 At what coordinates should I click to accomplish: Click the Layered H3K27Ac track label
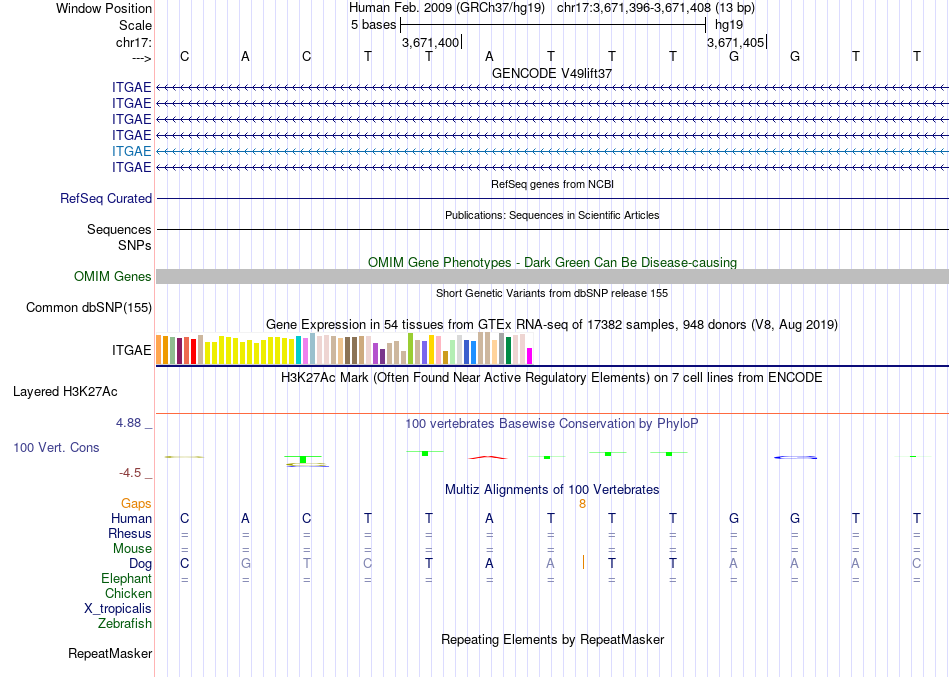tap(65, 392)
